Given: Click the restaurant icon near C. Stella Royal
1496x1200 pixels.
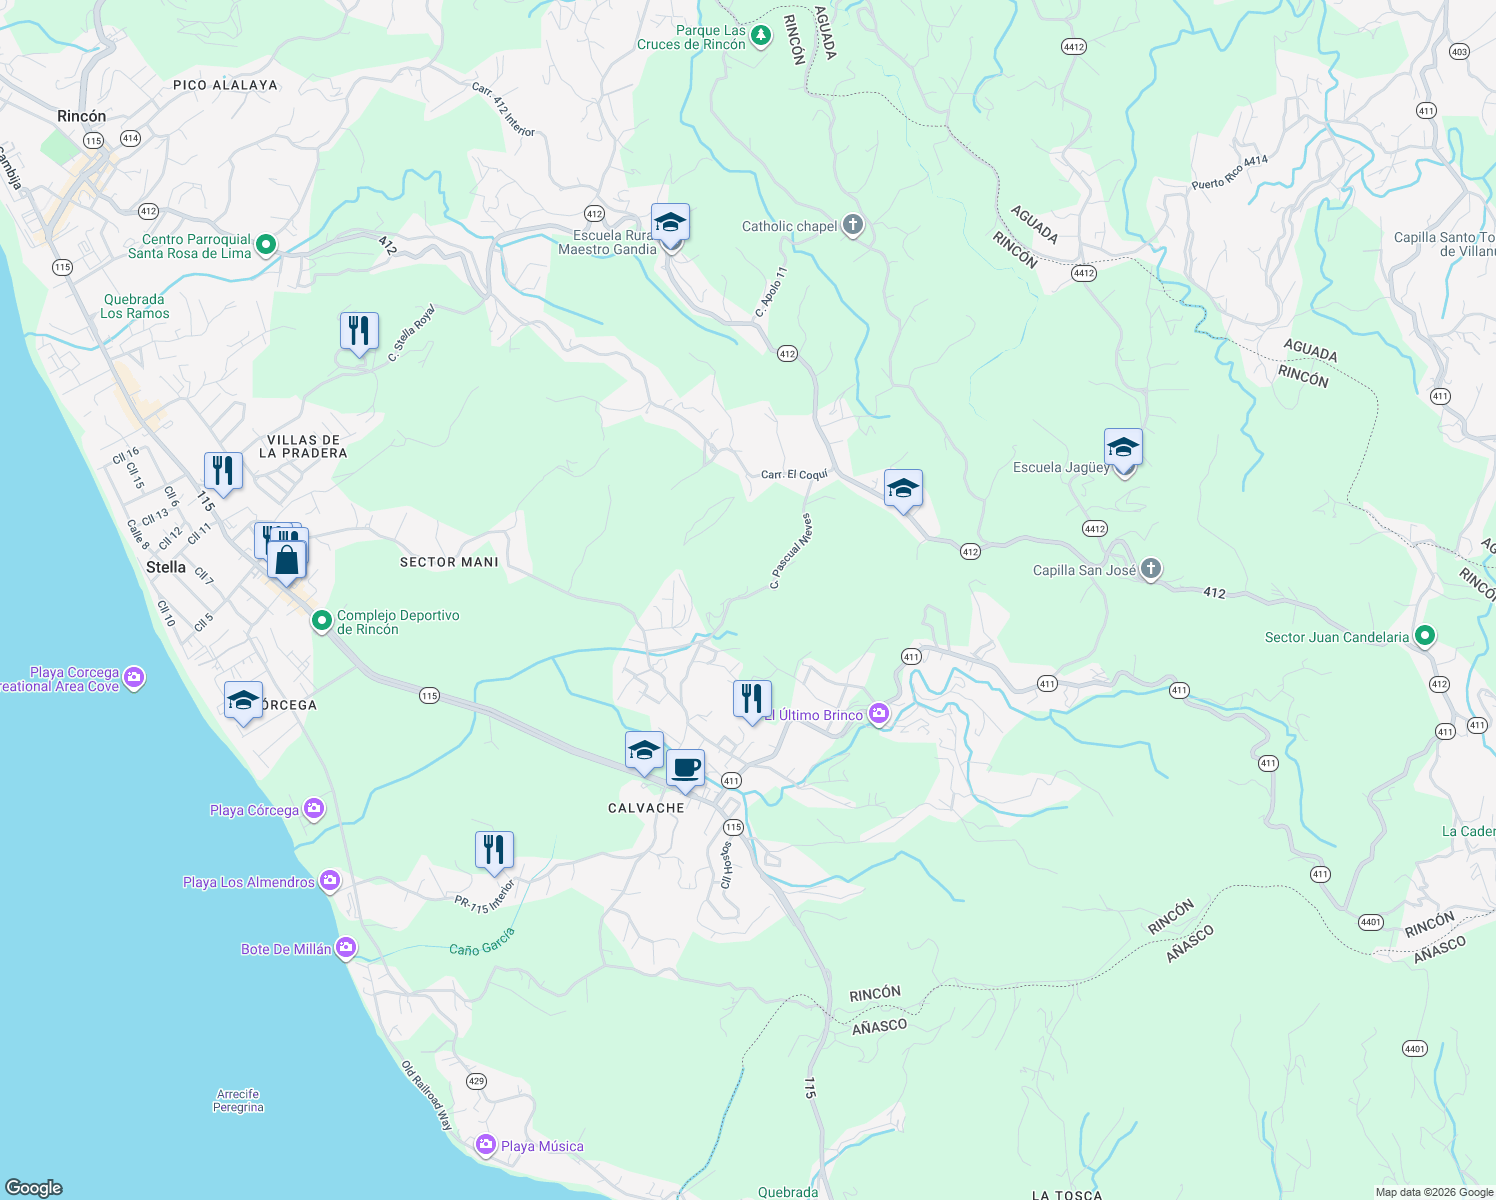Looking at the screenshot, I should 358,331.
